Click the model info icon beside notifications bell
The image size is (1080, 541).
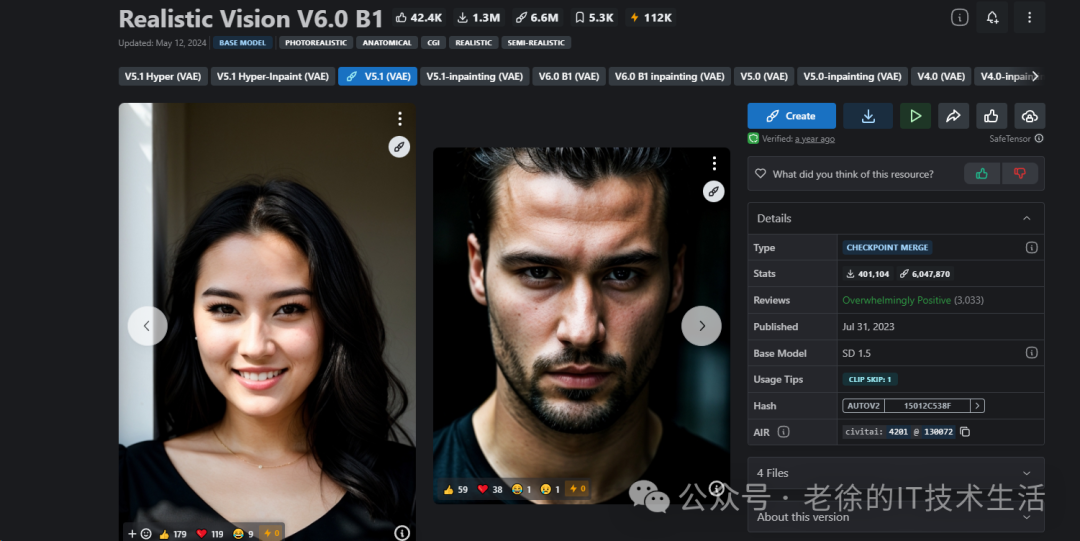coord(959,17)
